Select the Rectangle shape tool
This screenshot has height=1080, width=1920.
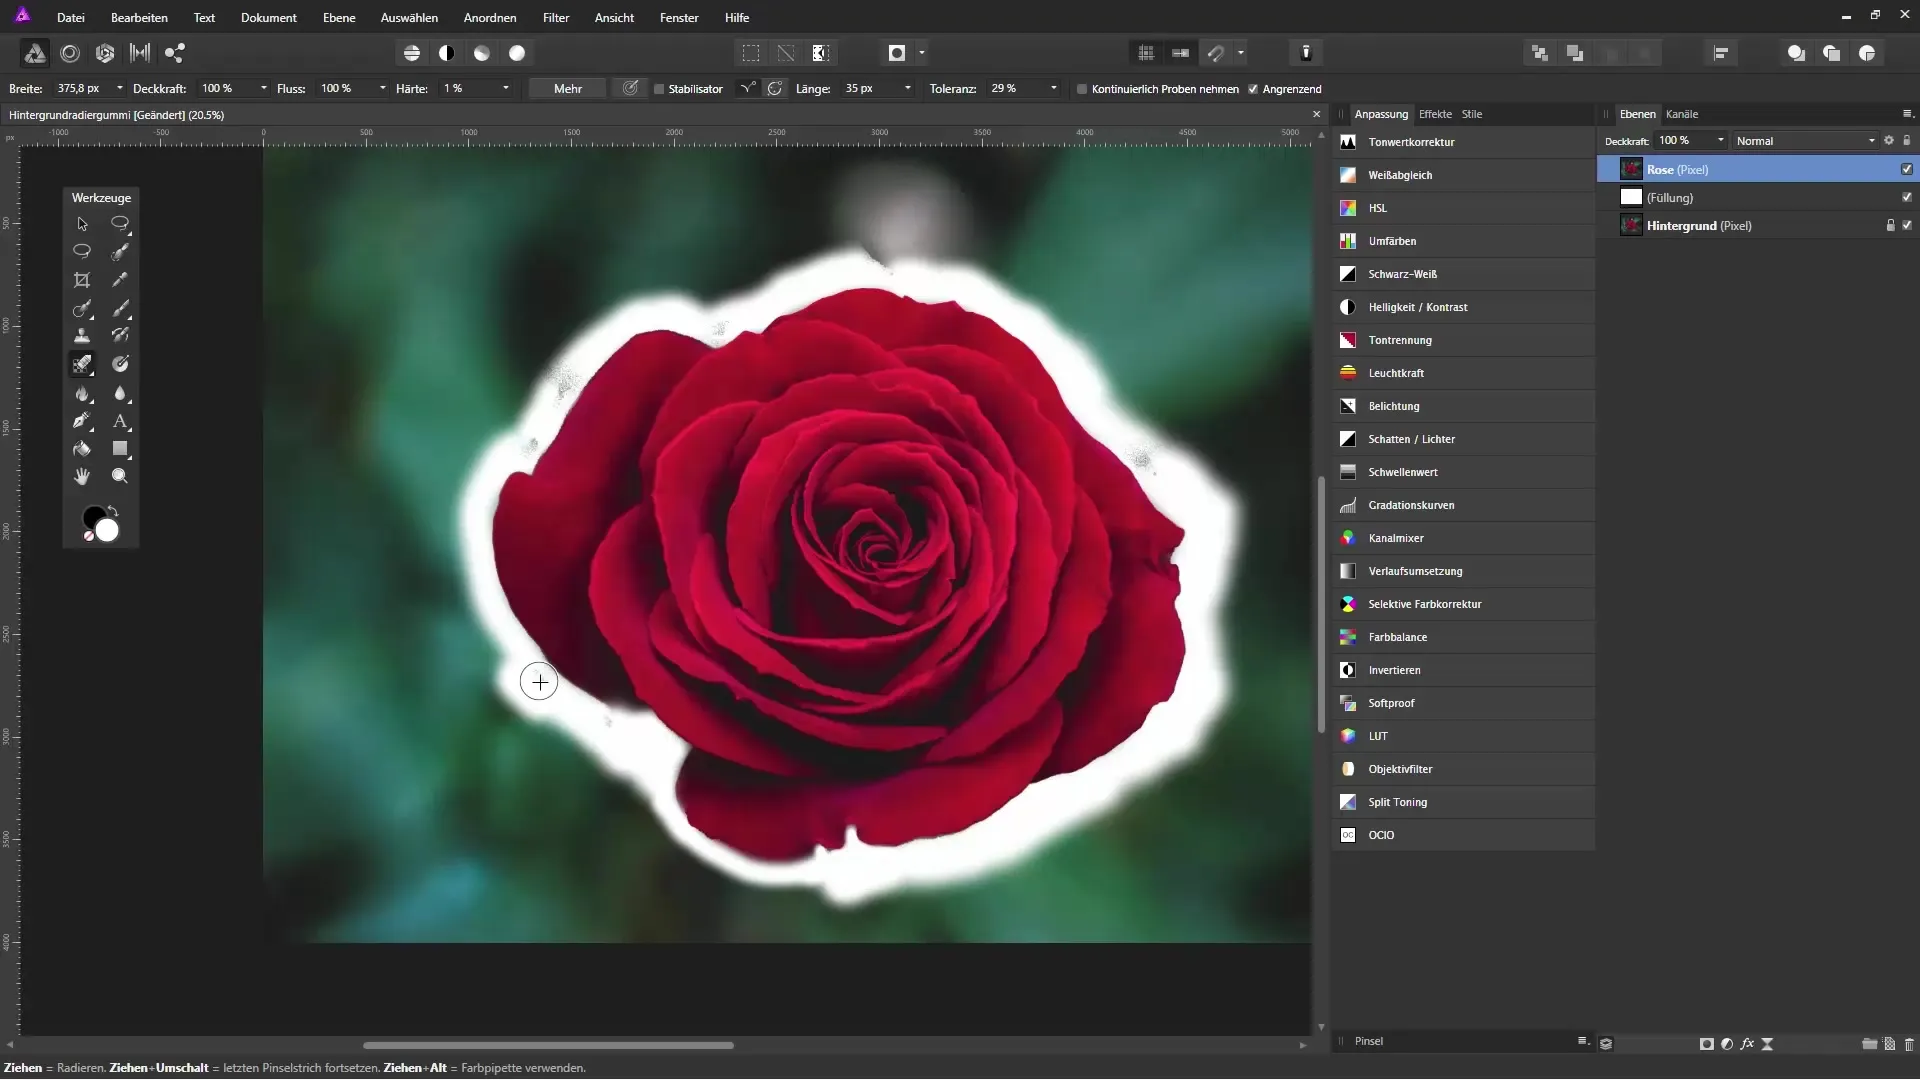pos(120,449)
